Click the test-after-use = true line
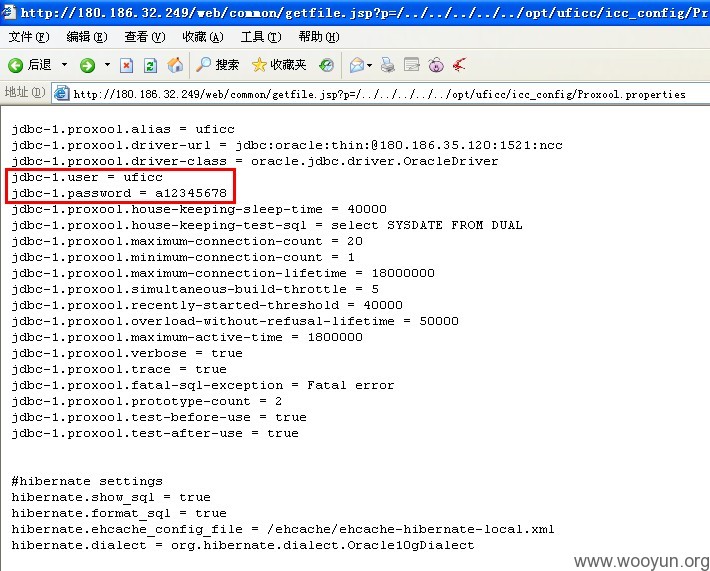 point(155,433)
